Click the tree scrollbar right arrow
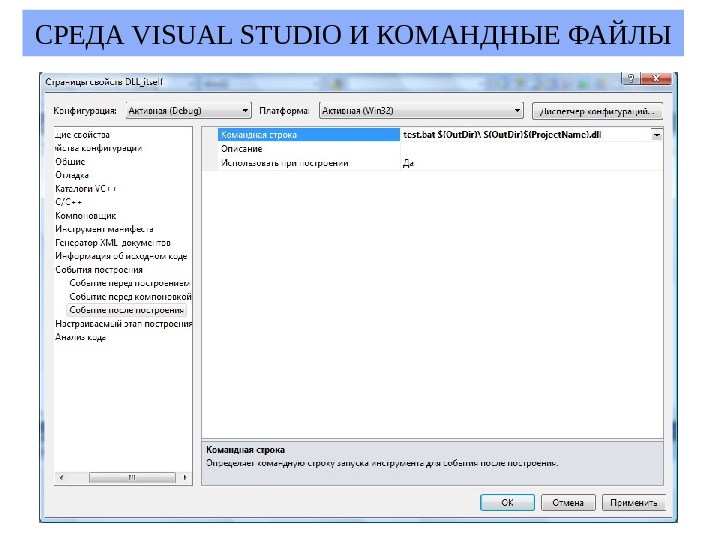This screenshot has width=720, height=540. (185, 478)
